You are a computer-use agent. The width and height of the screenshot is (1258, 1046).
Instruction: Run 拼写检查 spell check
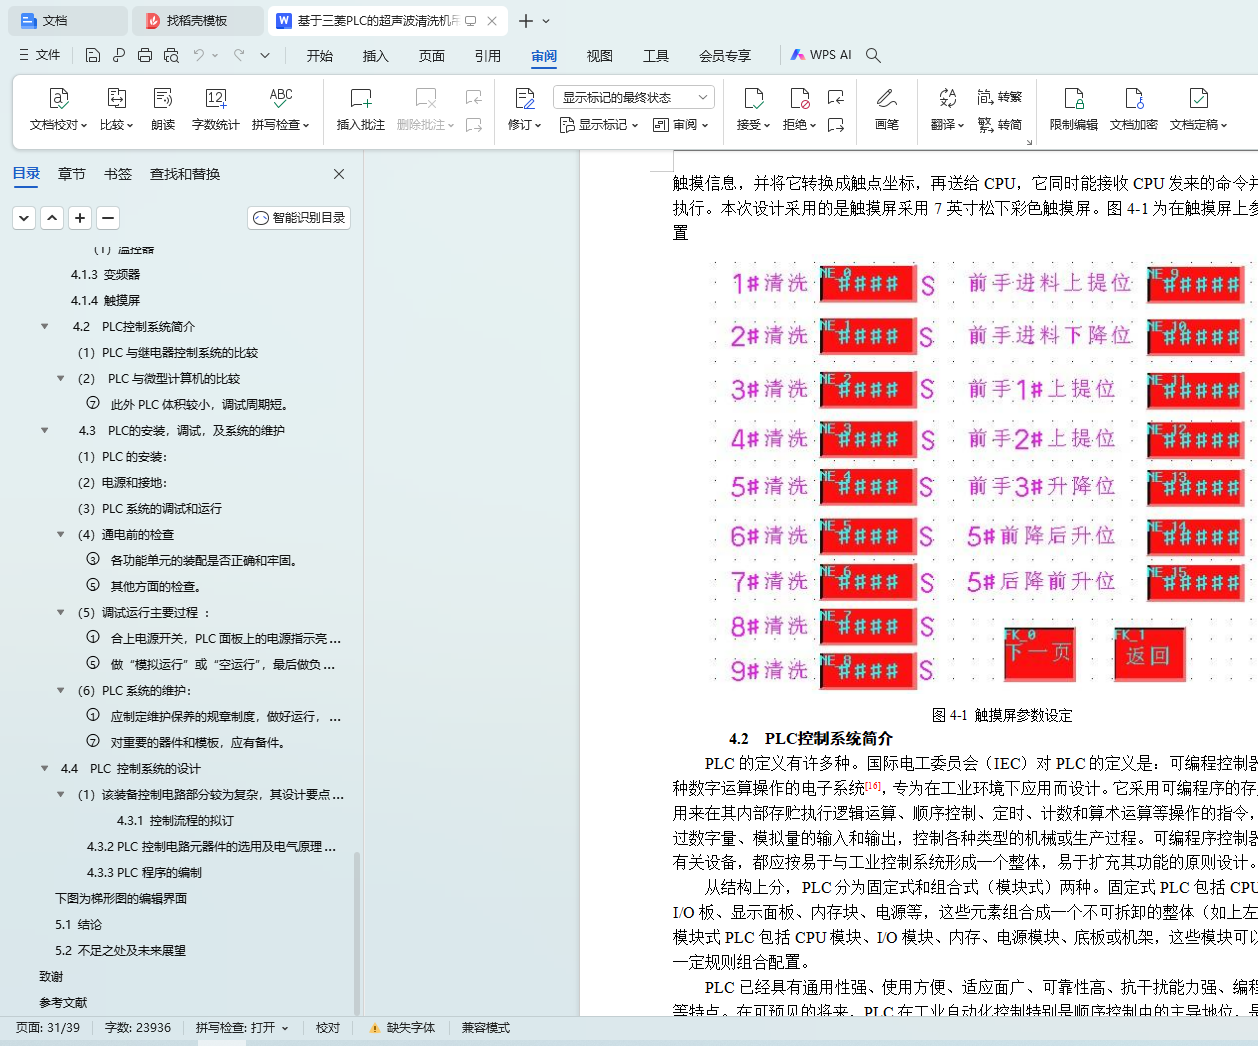(x=281, y=110)
